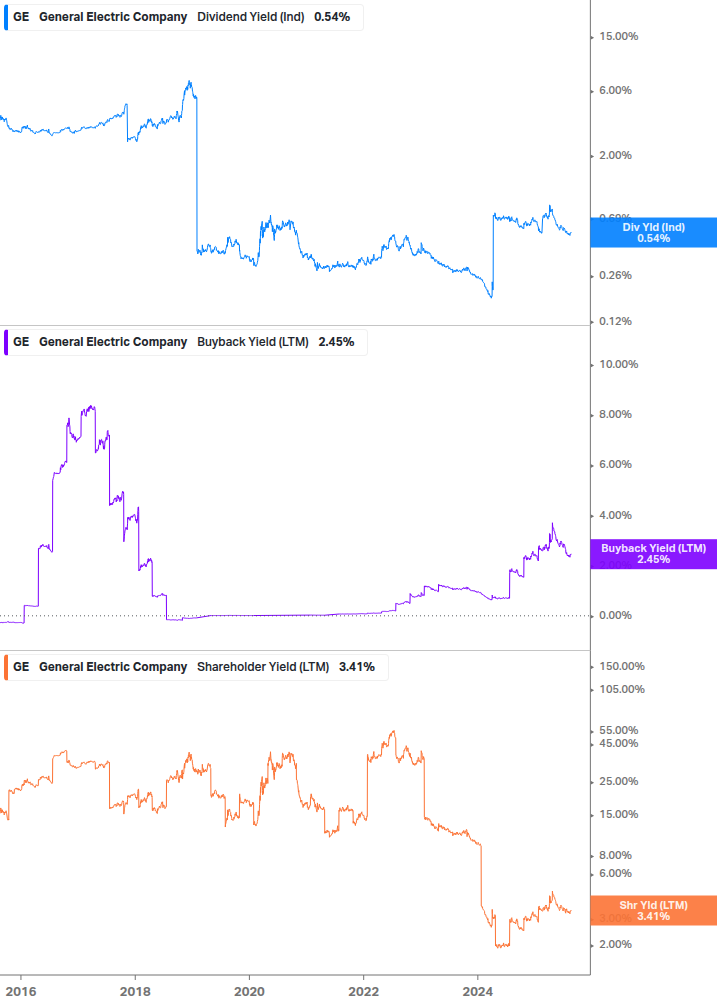Click the 8.00% tick on buyback yield axis
The height and width of the screenshot is (1005, 717).
[x=615, y=415]
